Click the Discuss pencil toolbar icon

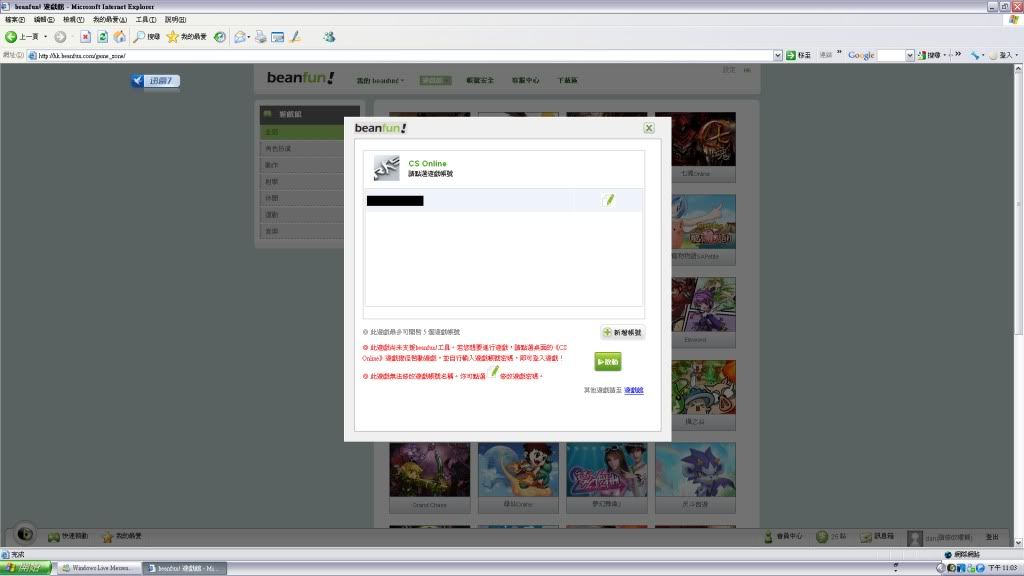pos(295,37)
